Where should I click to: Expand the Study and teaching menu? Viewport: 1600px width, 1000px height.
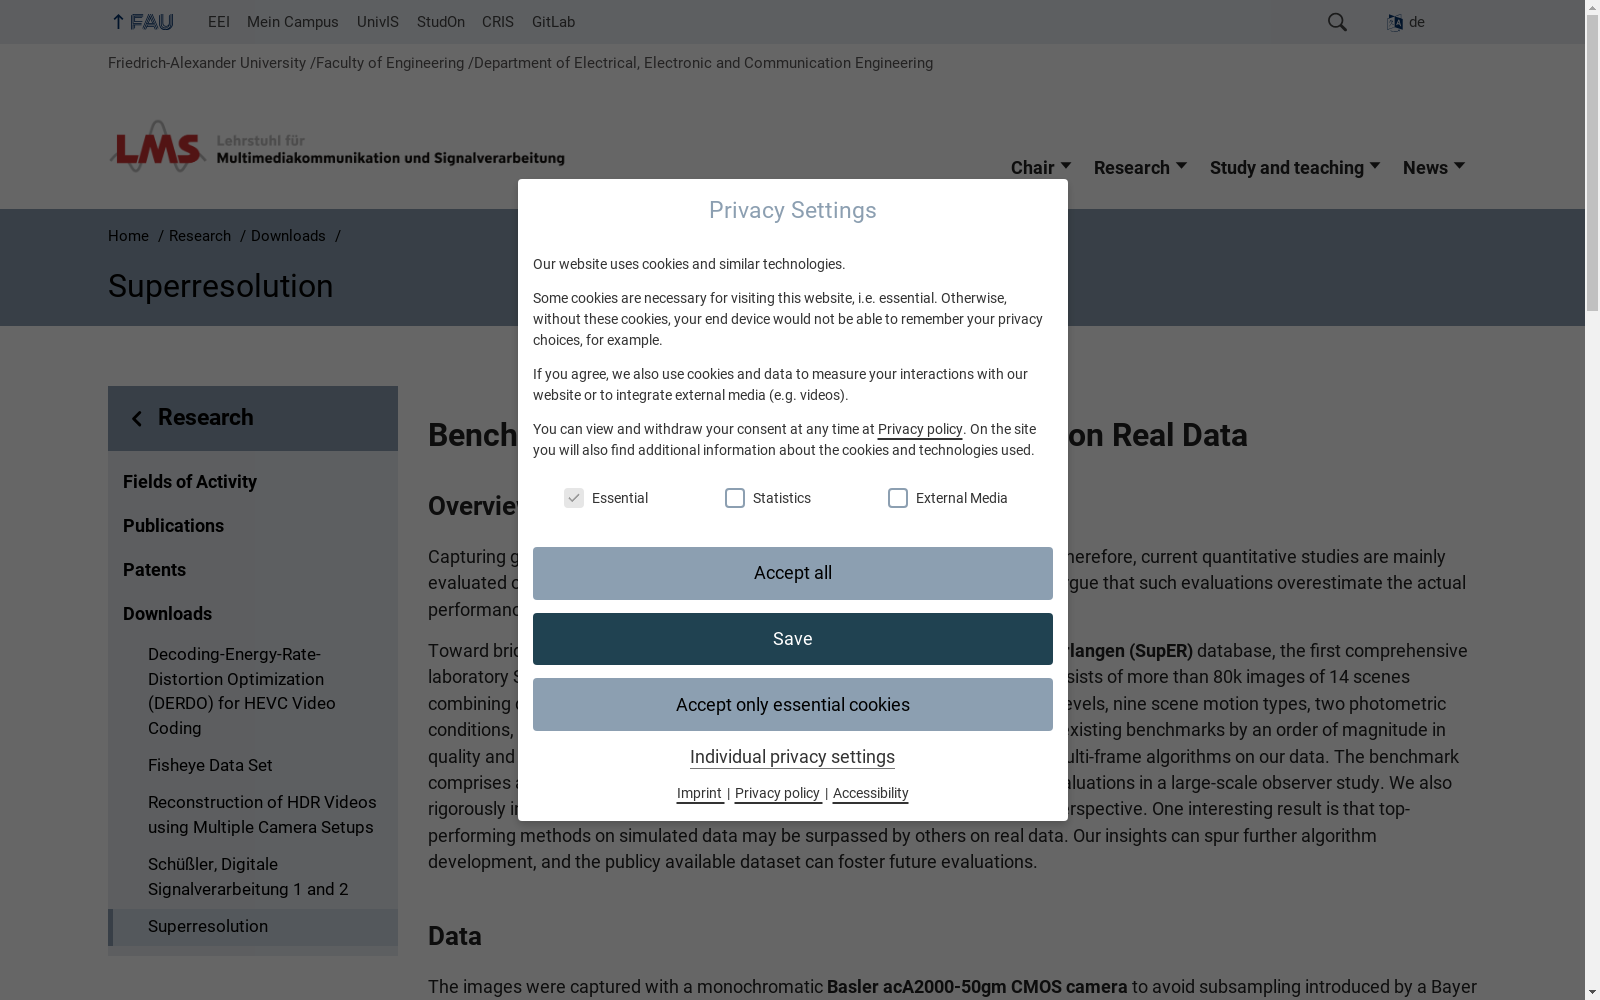point(1295,168)
